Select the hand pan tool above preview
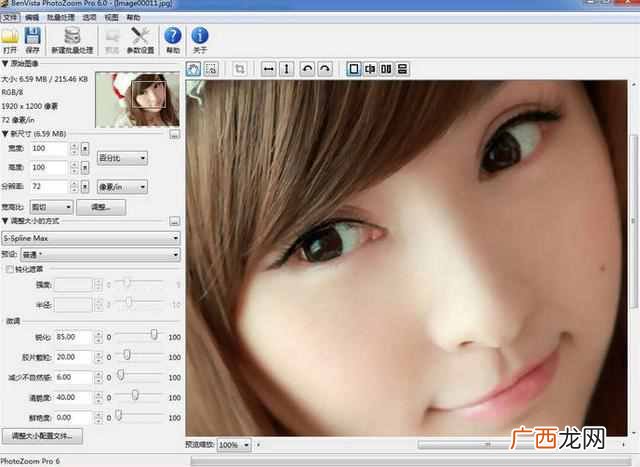Viewport: 640px width, 467px height. coord(193,69)
